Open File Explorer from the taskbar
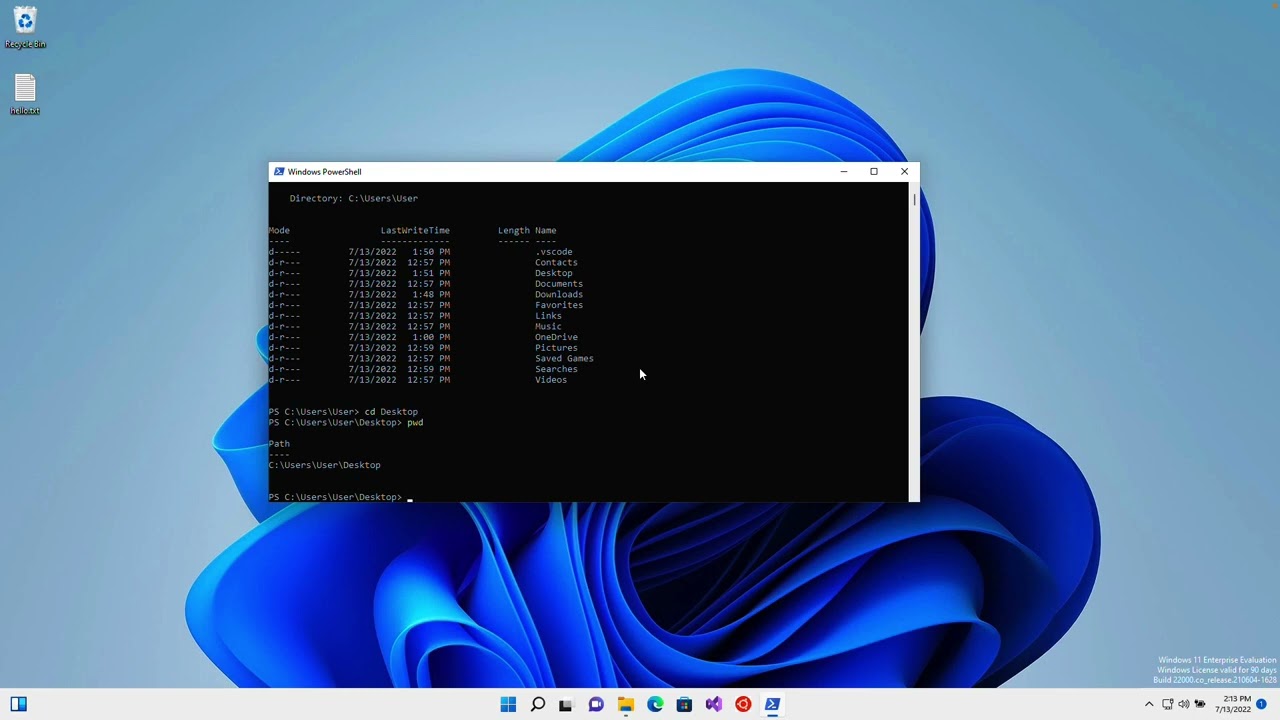Viewport: 1280px width, 720px height. click(625, 704)
